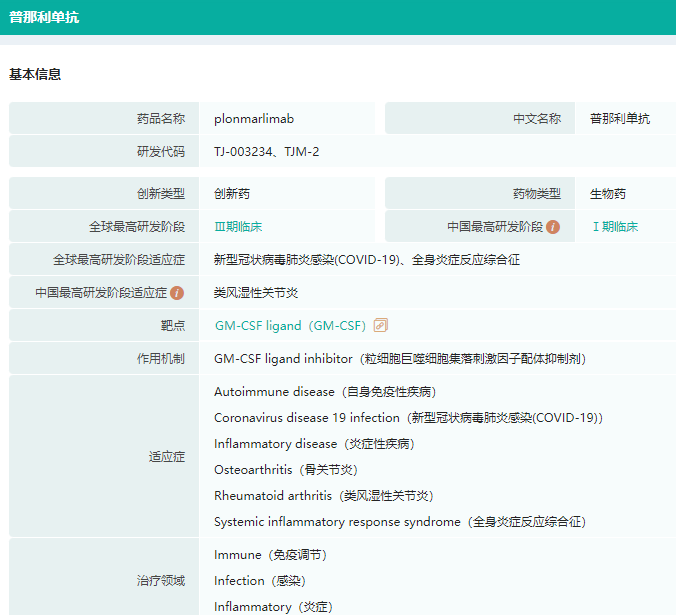Open the Ⅲ期临床 global phase link

click(x=238, y=227)
